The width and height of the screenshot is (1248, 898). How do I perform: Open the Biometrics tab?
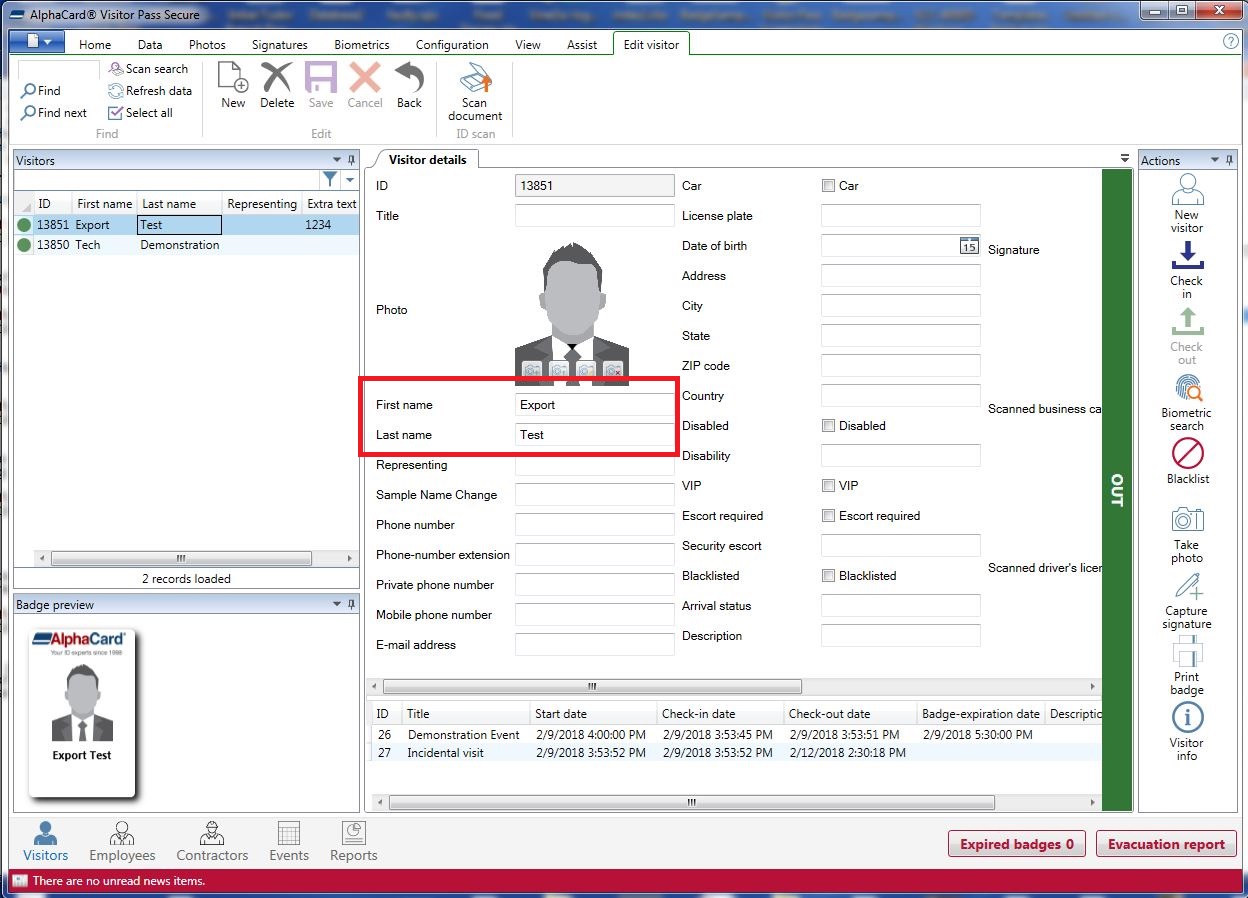click(x=361, y=44)
